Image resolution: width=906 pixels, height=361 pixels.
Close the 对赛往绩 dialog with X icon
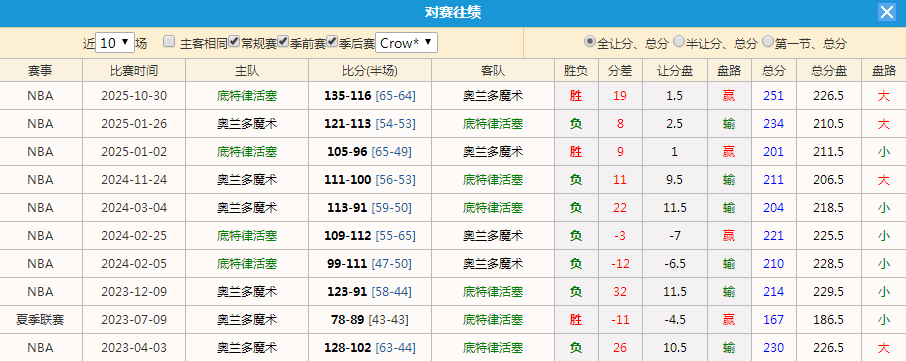886,12
